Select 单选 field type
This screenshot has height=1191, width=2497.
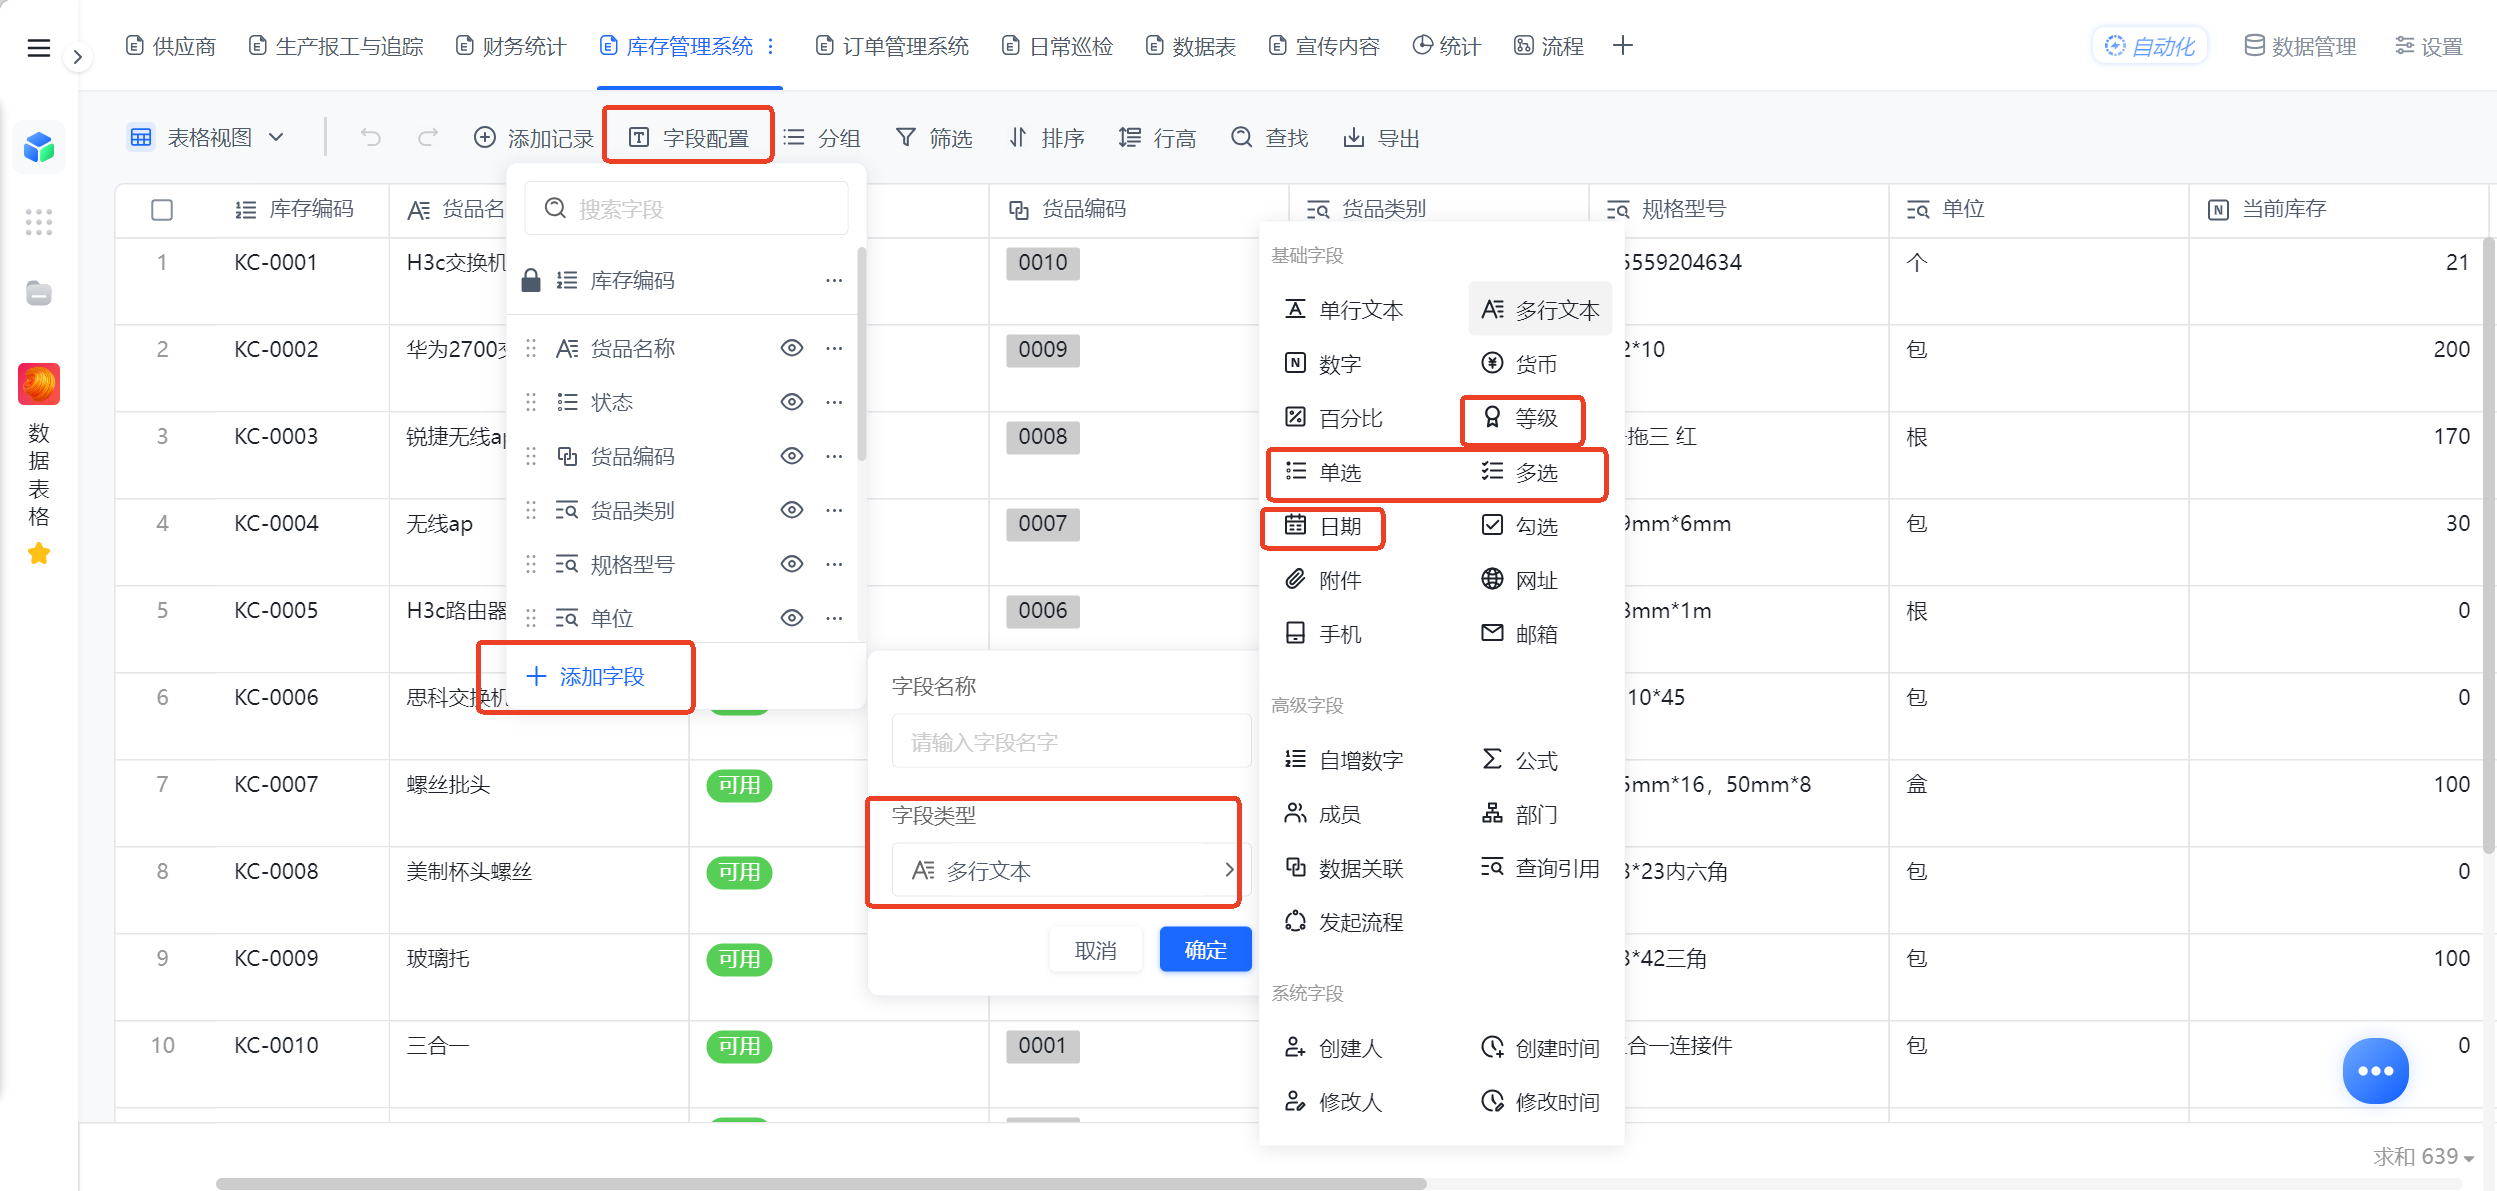[x=1322, y=472]
